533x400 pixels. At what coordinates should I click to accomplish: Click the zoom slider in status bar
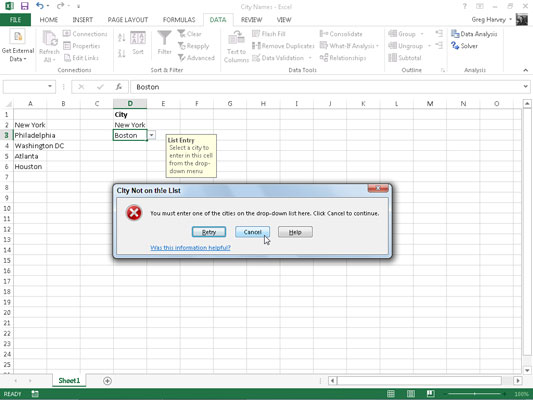[474, 394]
